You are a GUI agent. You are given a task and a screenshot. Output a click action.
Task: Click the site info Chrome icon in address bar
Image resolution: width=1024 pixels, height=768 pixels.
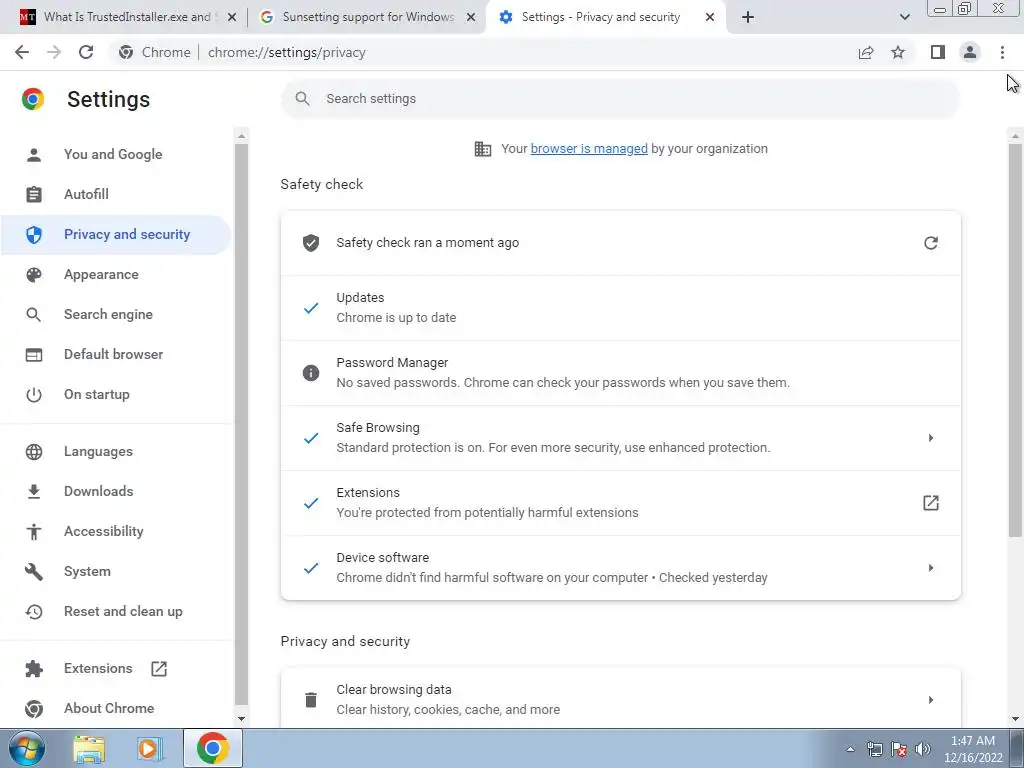[x=125, y=52]
